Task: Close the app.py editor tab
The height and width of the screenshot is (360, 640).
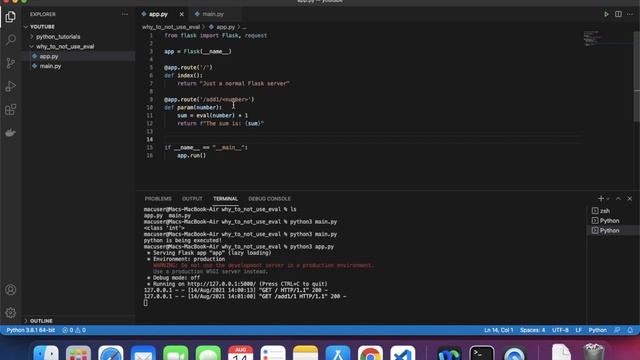Action: [x=182, y=14]
